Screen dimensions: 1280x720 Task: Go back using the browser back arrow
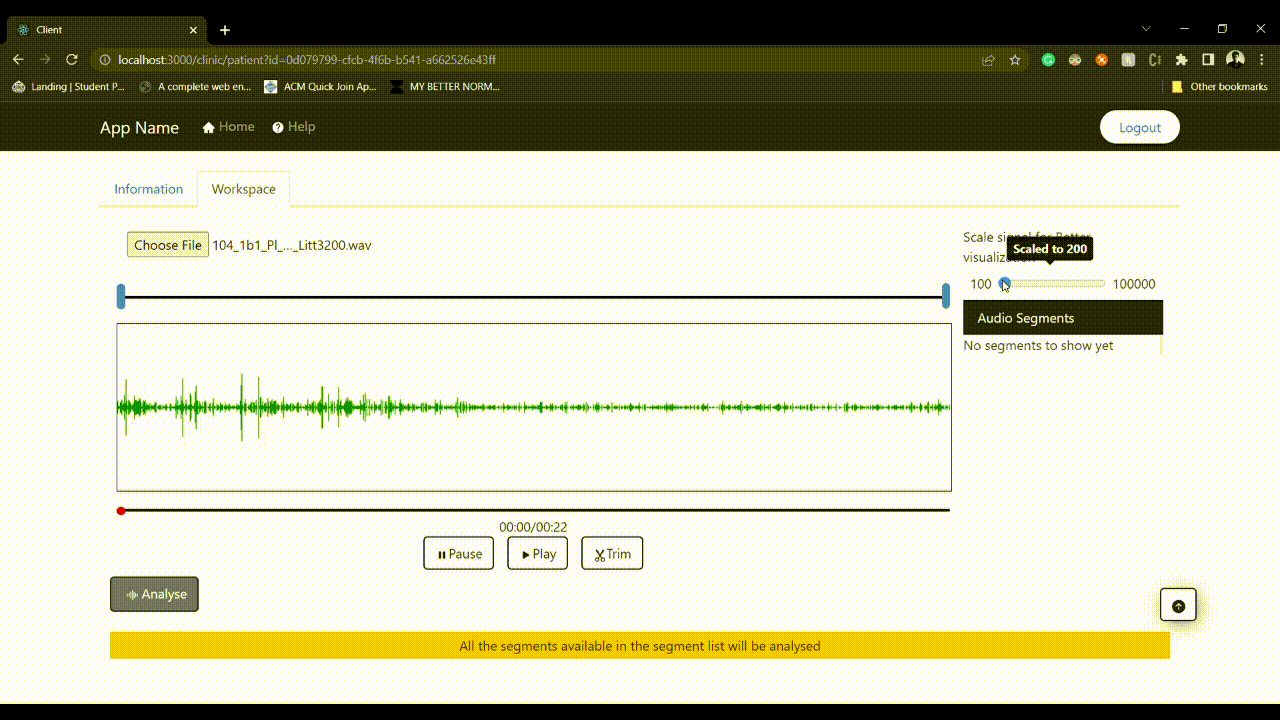pos(18,60)
